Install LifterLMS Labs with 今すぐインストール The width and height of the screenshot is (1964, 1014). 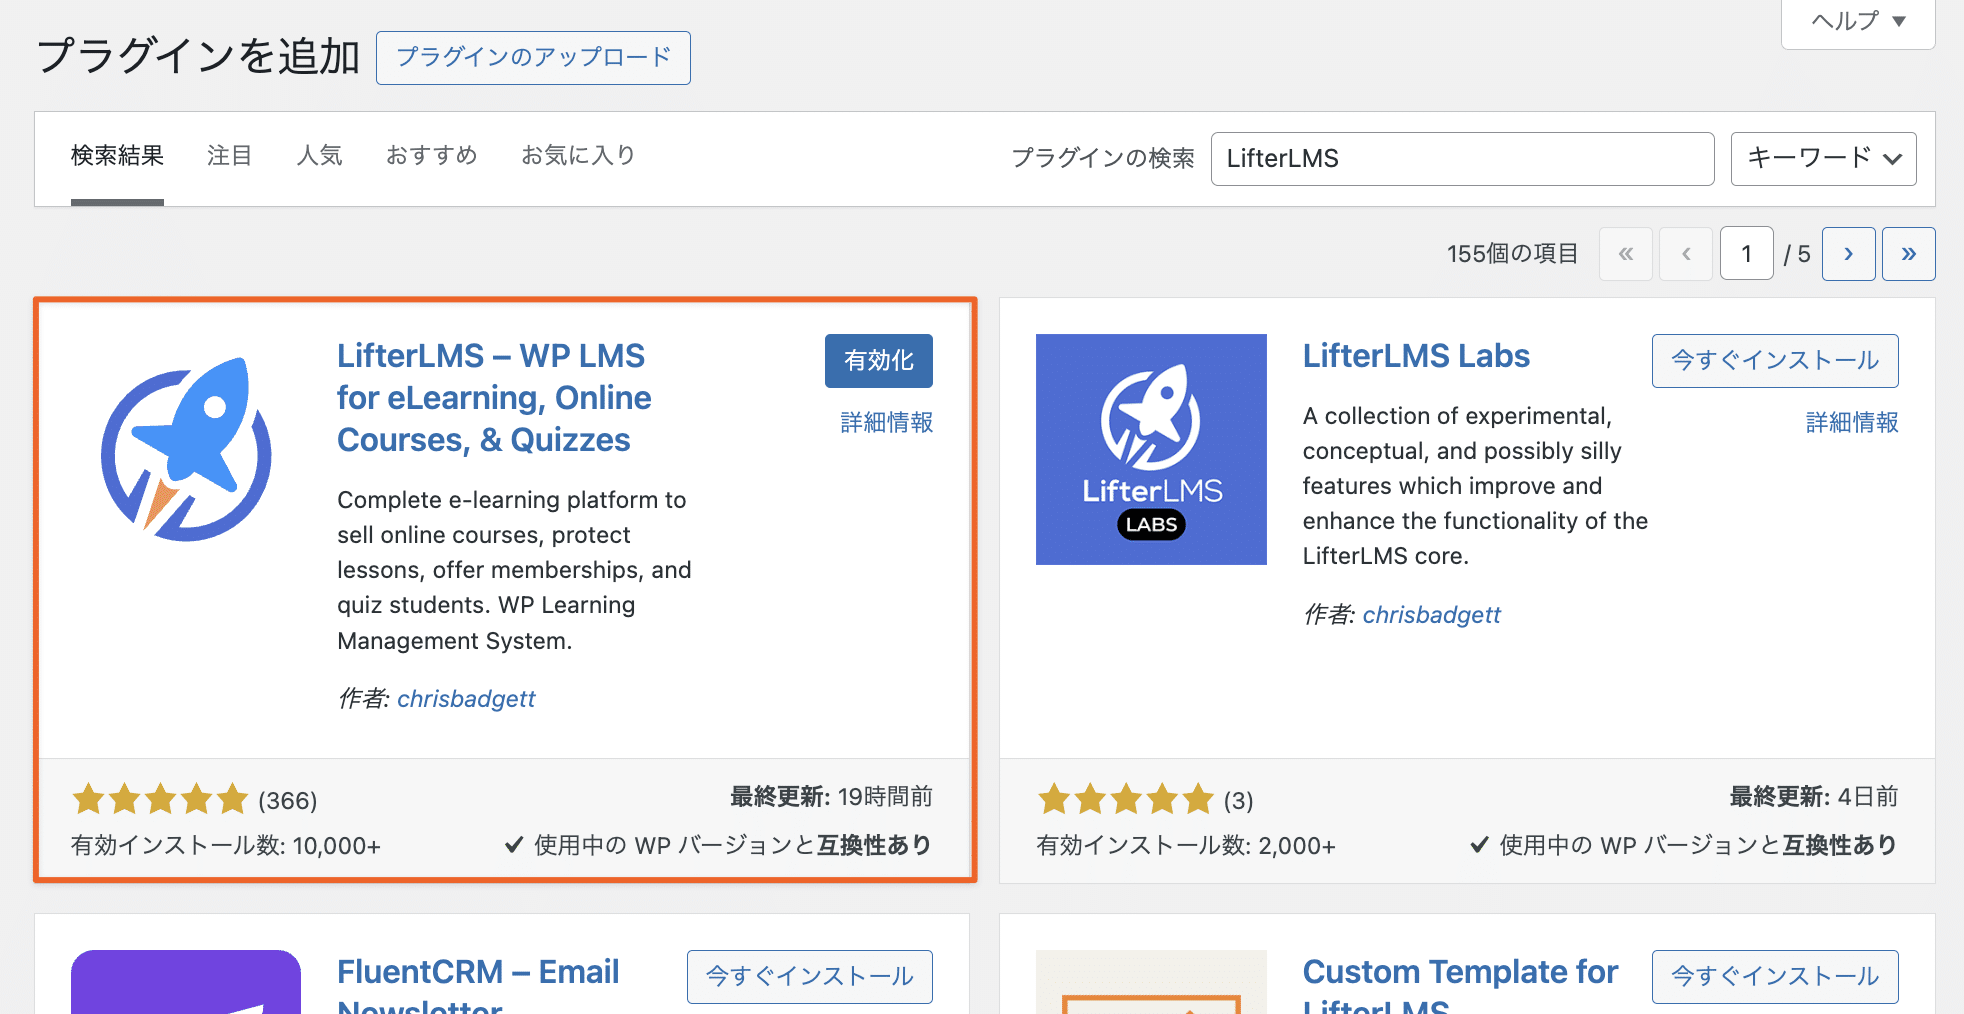tap(1775, 361)
